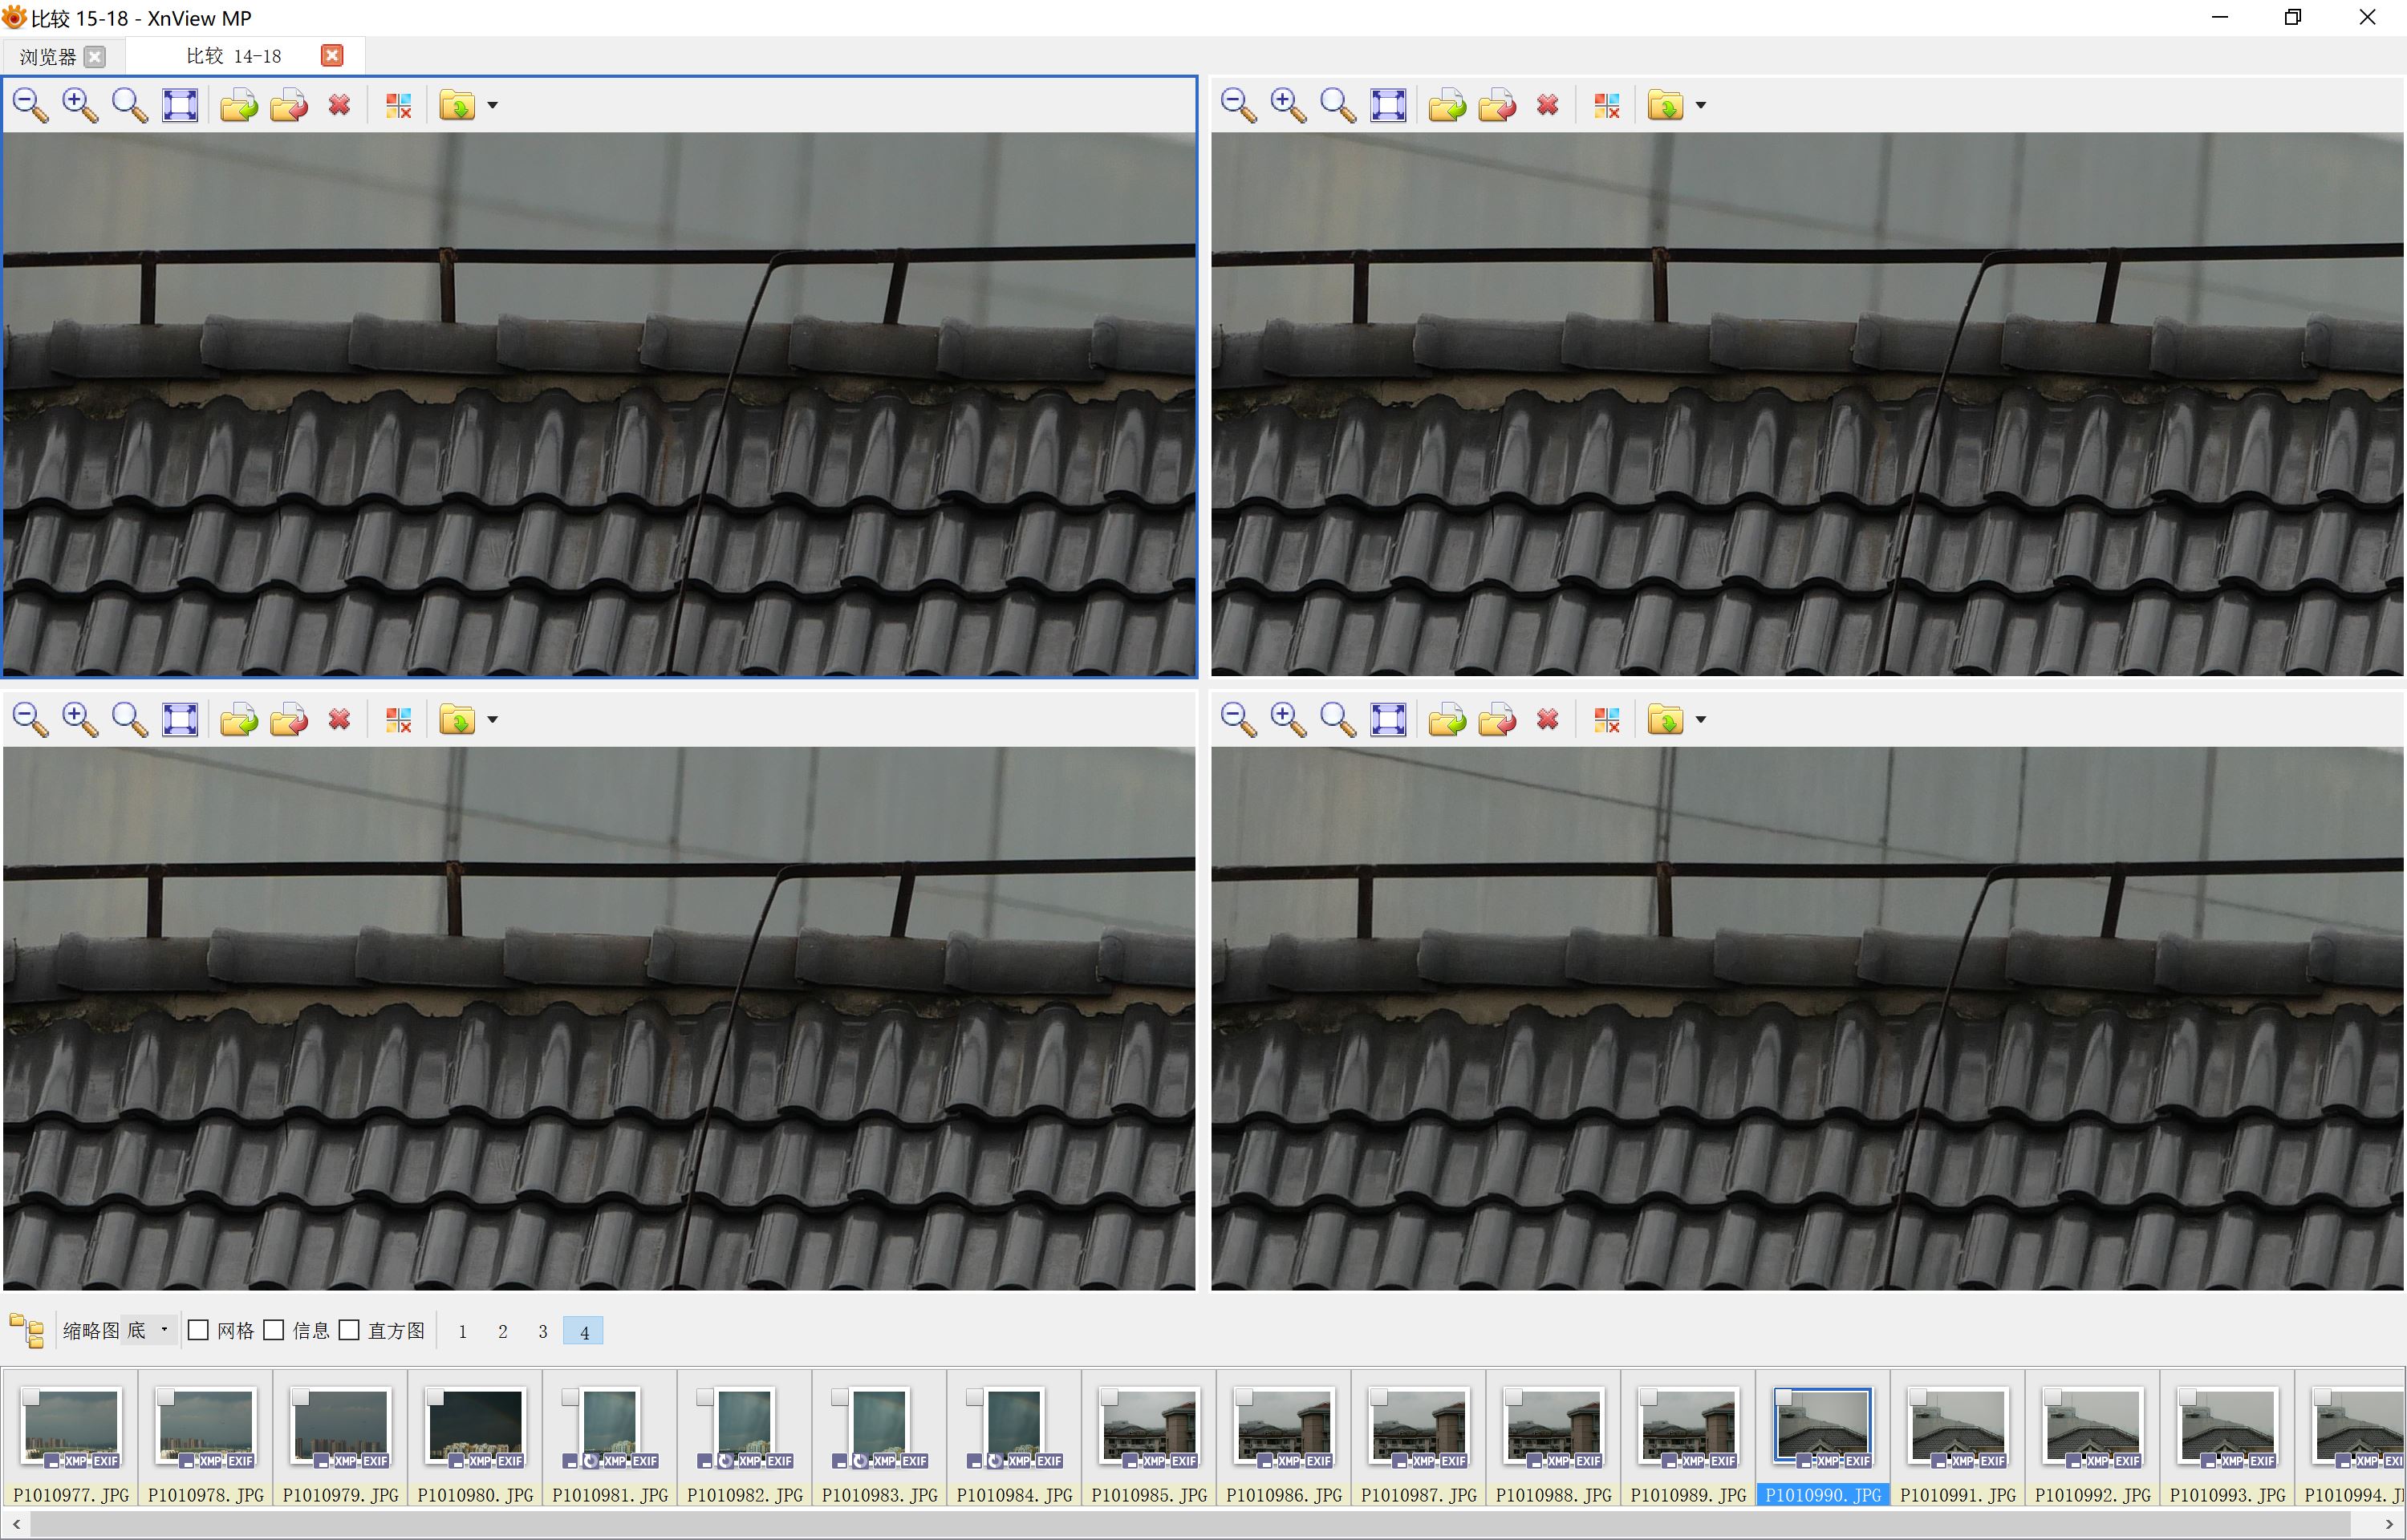Image resolution: width=2407 pixels, height=1540 pixels.
Task: Click move-to-folder red arrow icon in top-right pane
Action: pyautogui.click(x=1496, y=105)
